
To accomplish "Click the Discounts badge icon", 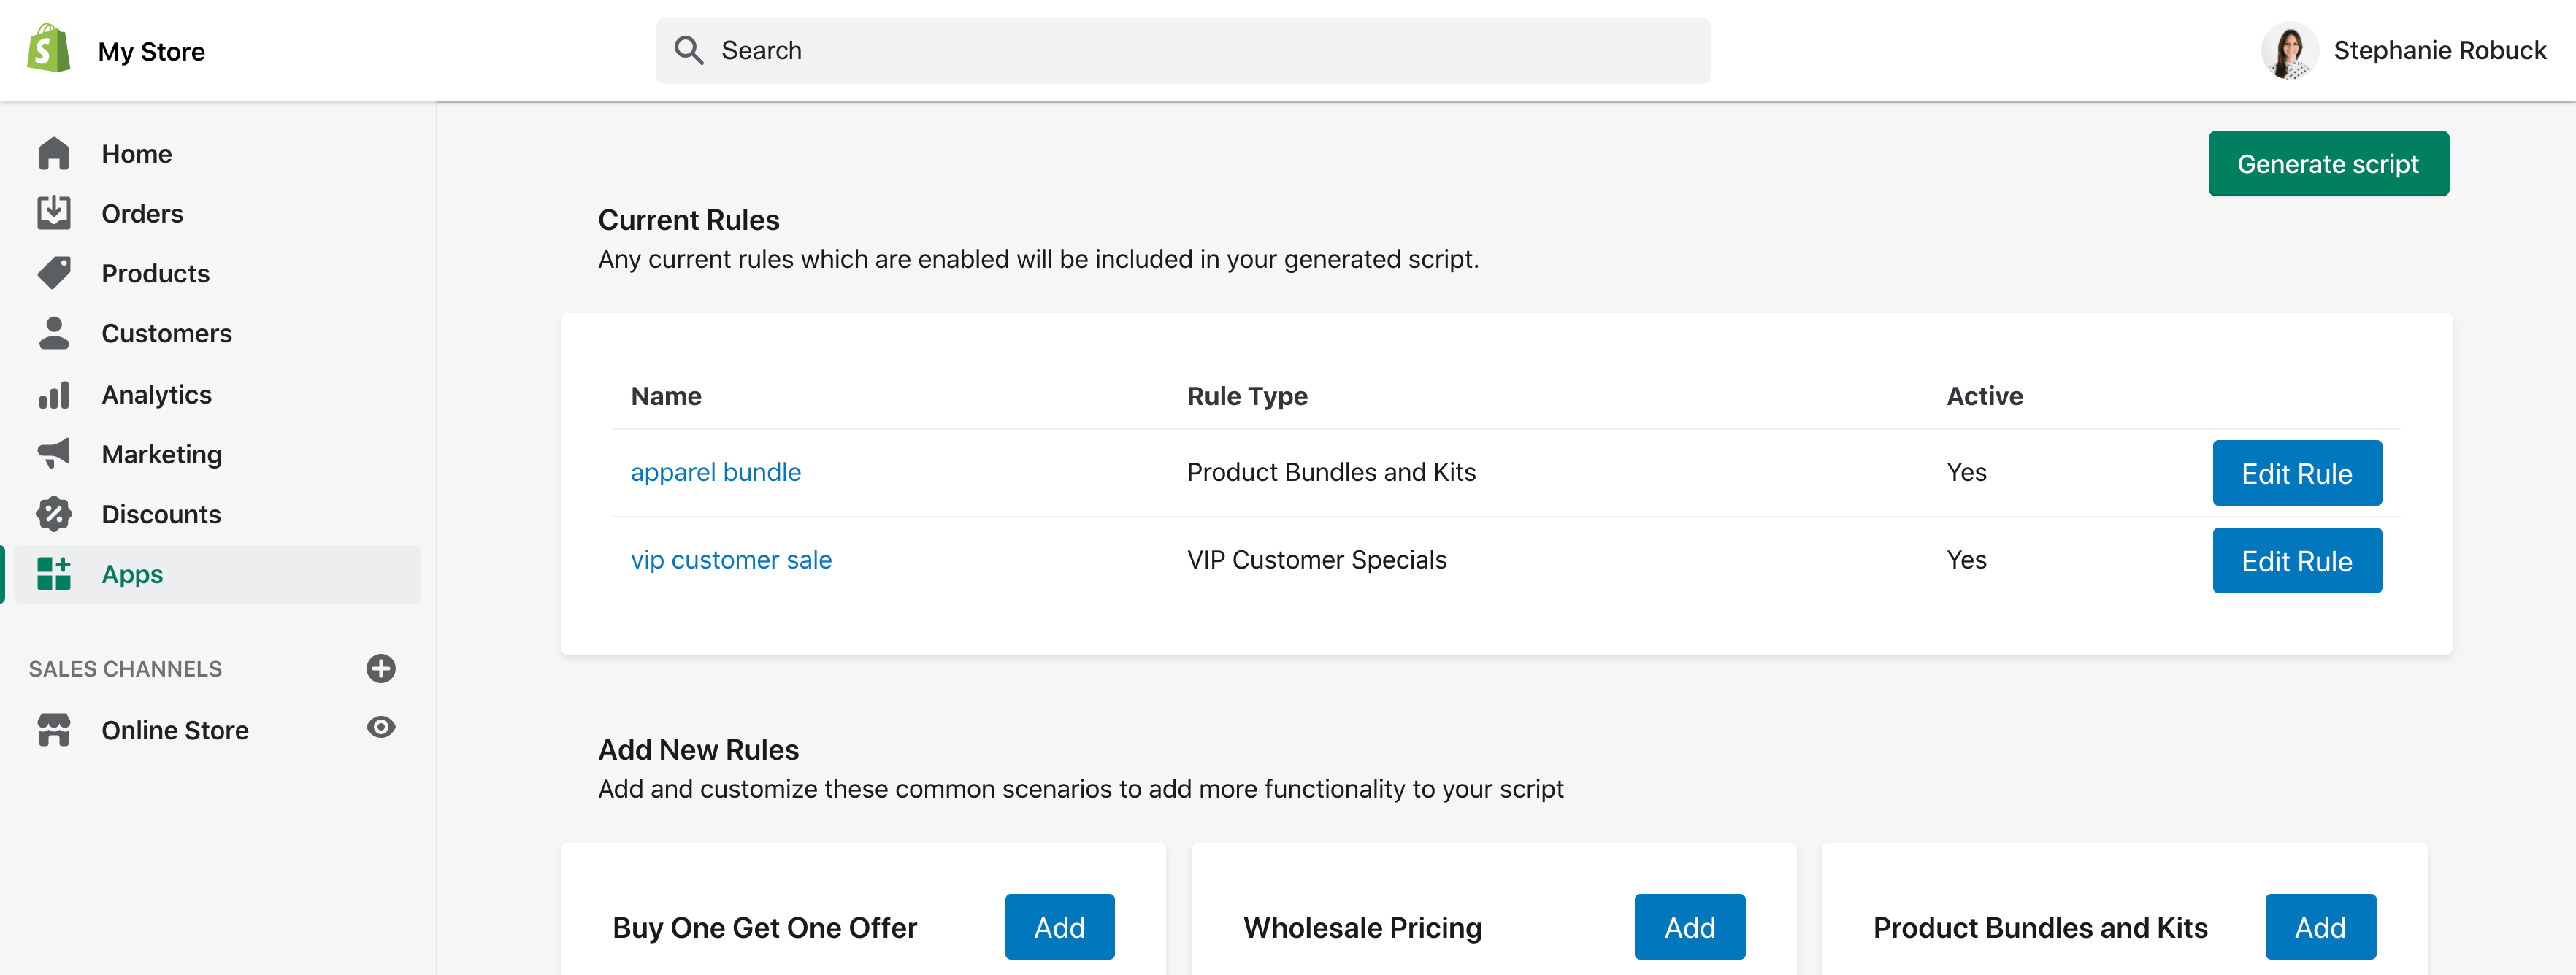I will pos(54,514).
